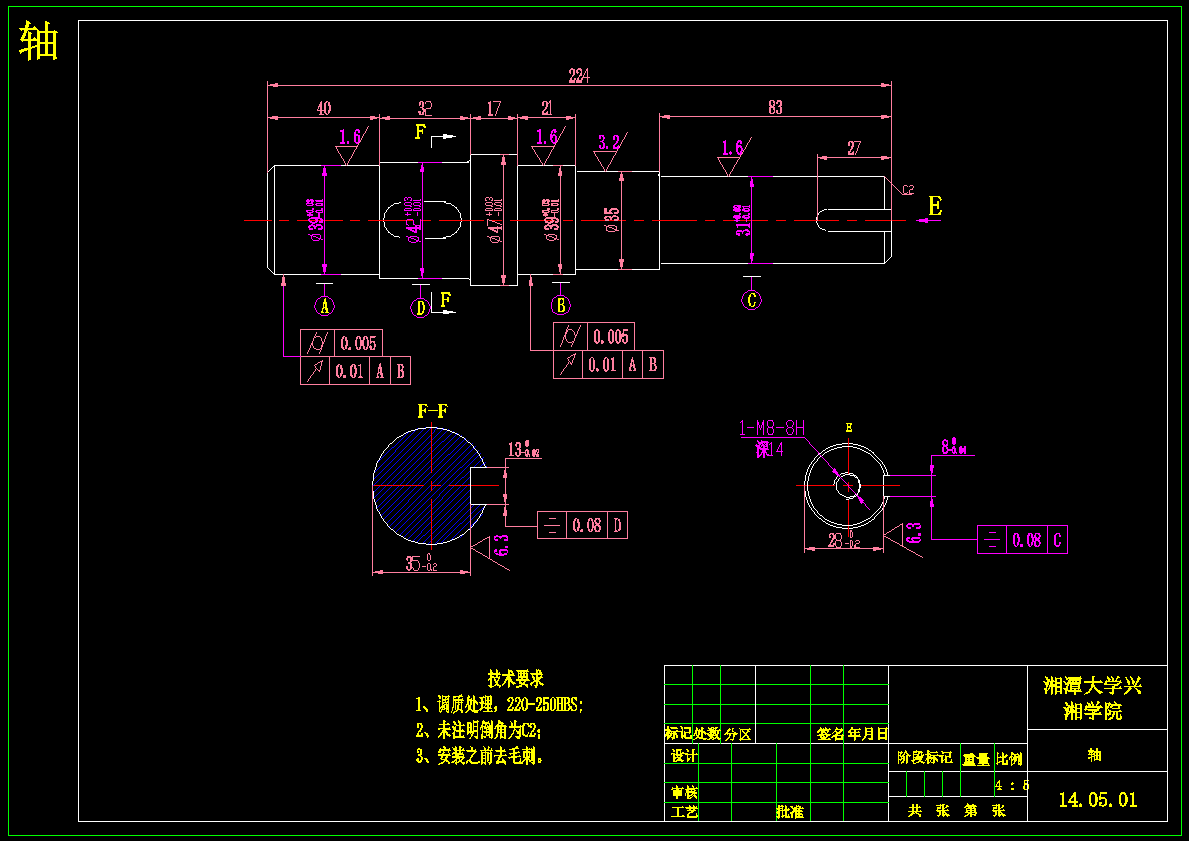
Task: Click the ø35 diameter dimension text
Action: coord(613,220)
